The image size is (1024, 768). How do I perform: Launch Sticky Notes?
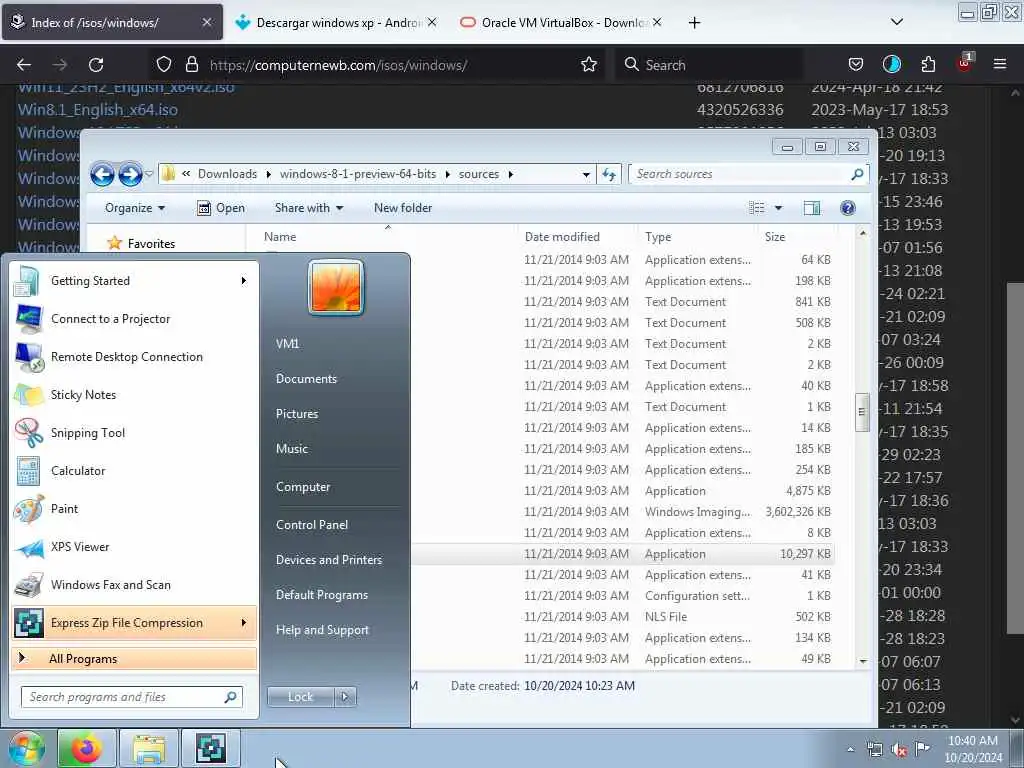point(134,394)
